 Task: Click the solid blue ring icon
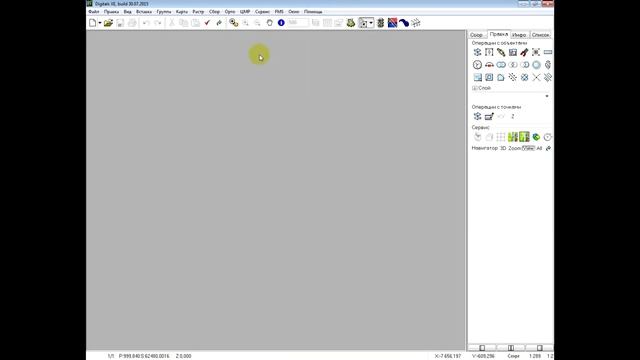[536, 65]
